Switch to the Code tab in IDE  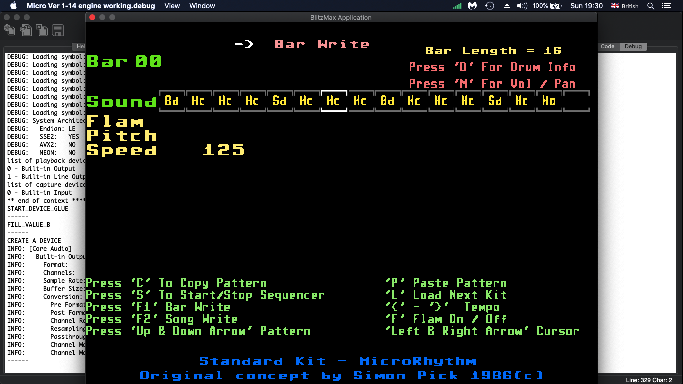pos(608,46)
